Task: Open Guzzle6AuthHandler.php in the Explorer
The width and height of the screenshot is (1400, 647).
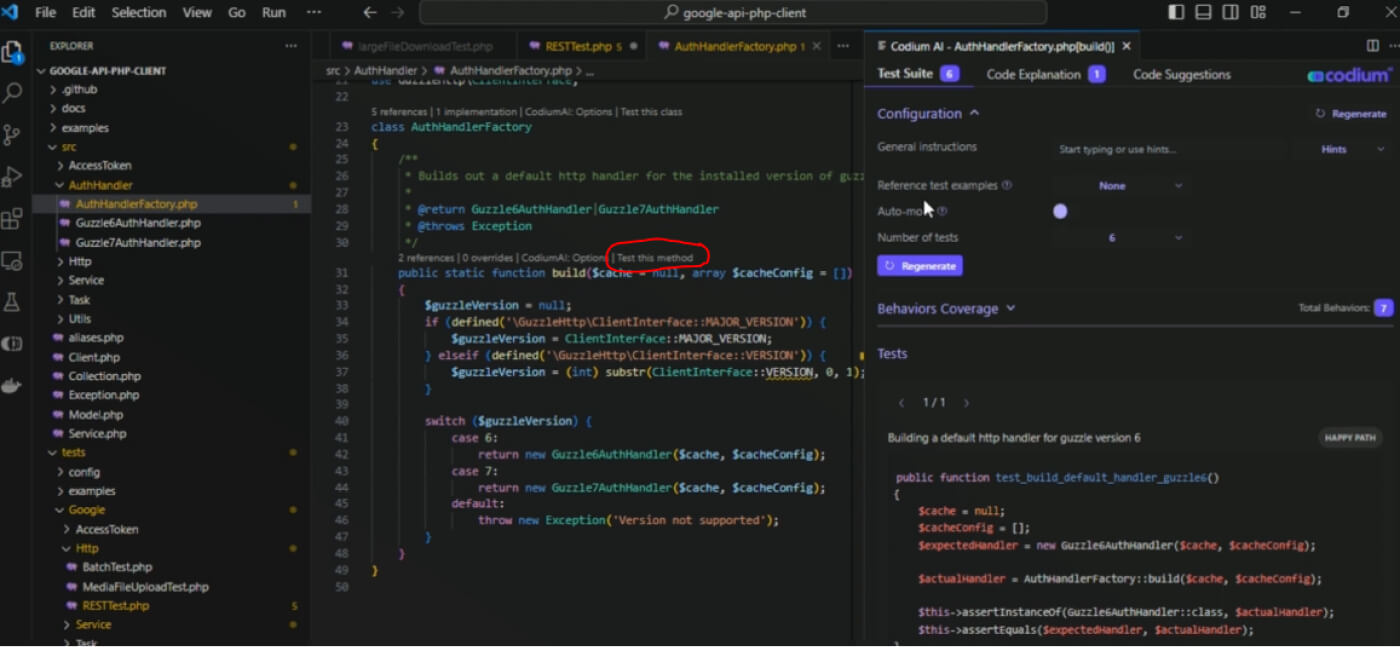Action: tap(138, 223)
